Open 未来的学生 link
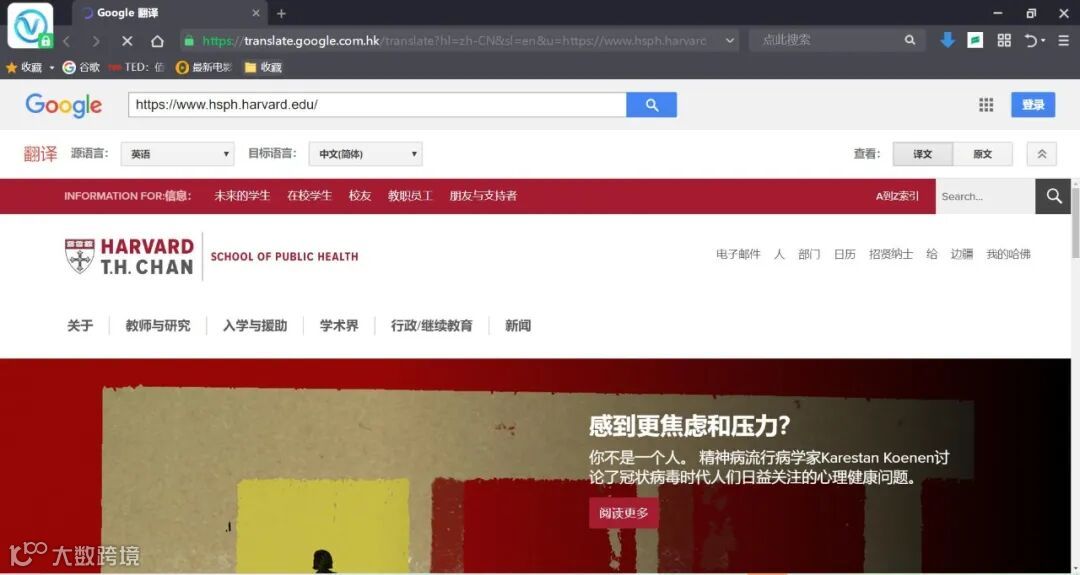 [242, 196]
